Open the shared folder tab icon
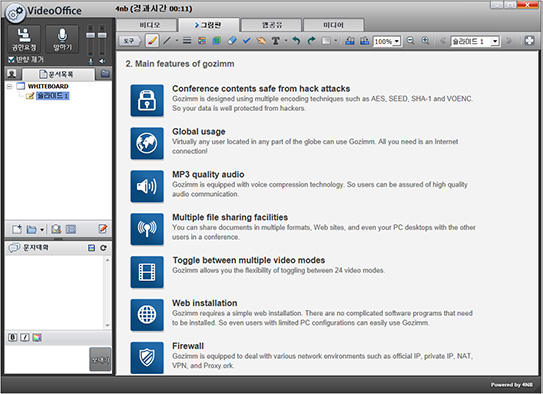Viewport: 543px width, 394px height. pyautogui.click(x=105, y=73)
